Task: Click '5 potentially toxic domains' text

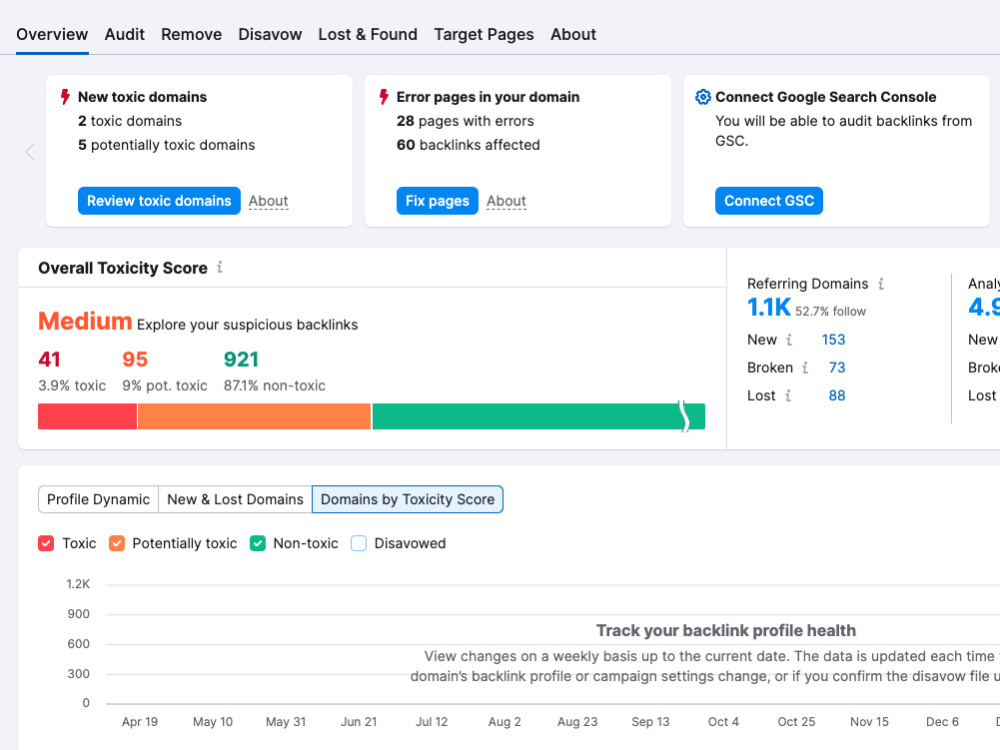Action: tap(166, 145)
